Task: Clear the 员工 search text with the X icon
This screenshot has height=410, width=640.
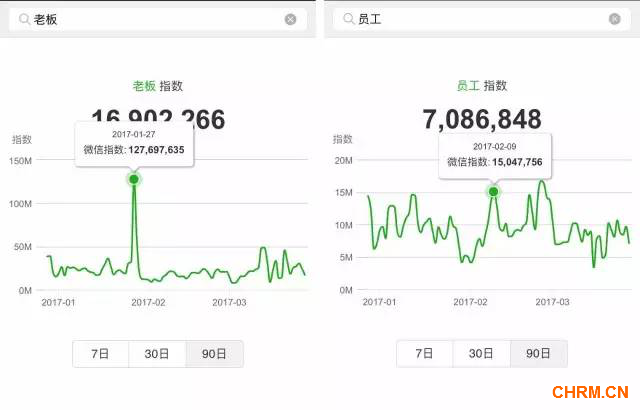Action: (x=614, y=19)
